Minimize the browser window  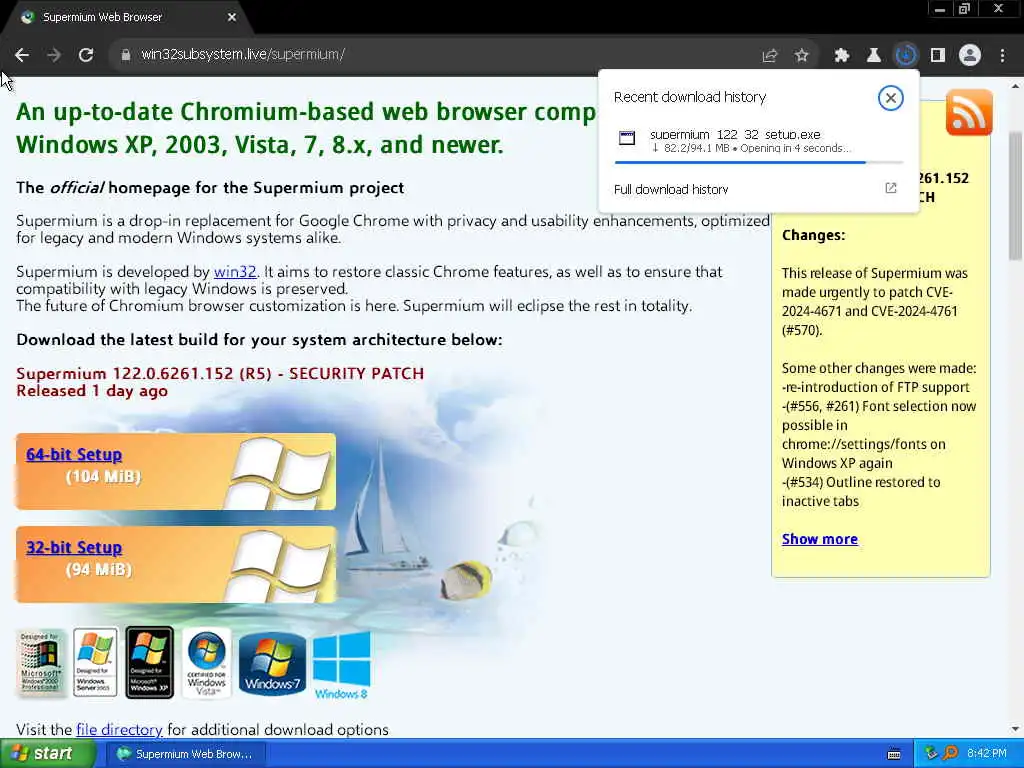939,9
